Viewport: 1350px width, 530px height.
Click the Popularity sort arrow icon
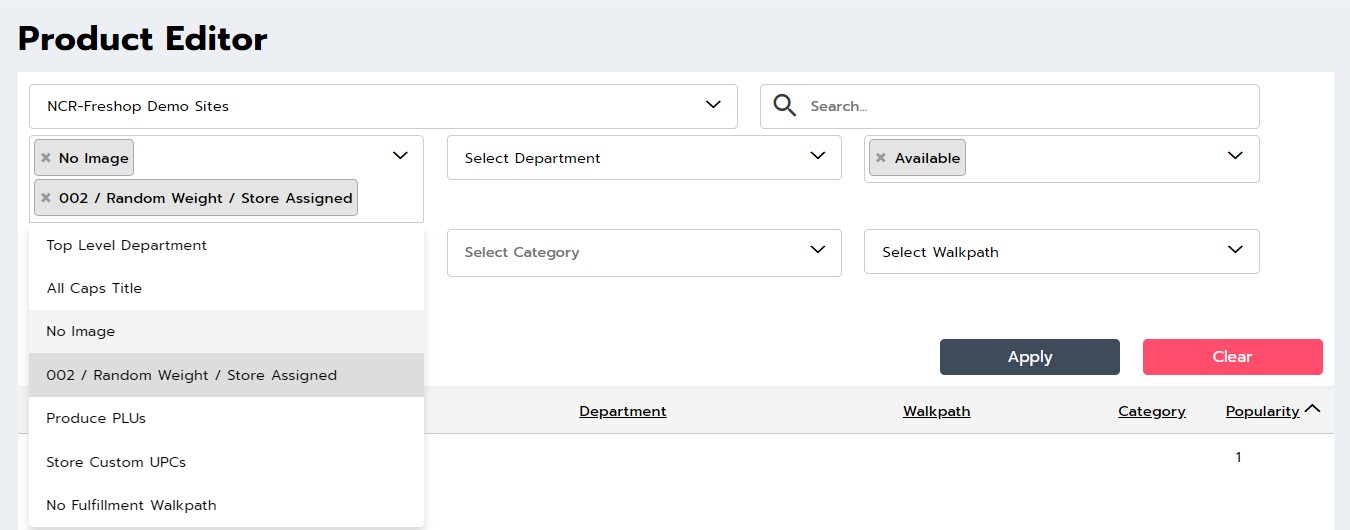click(1313, 409)
